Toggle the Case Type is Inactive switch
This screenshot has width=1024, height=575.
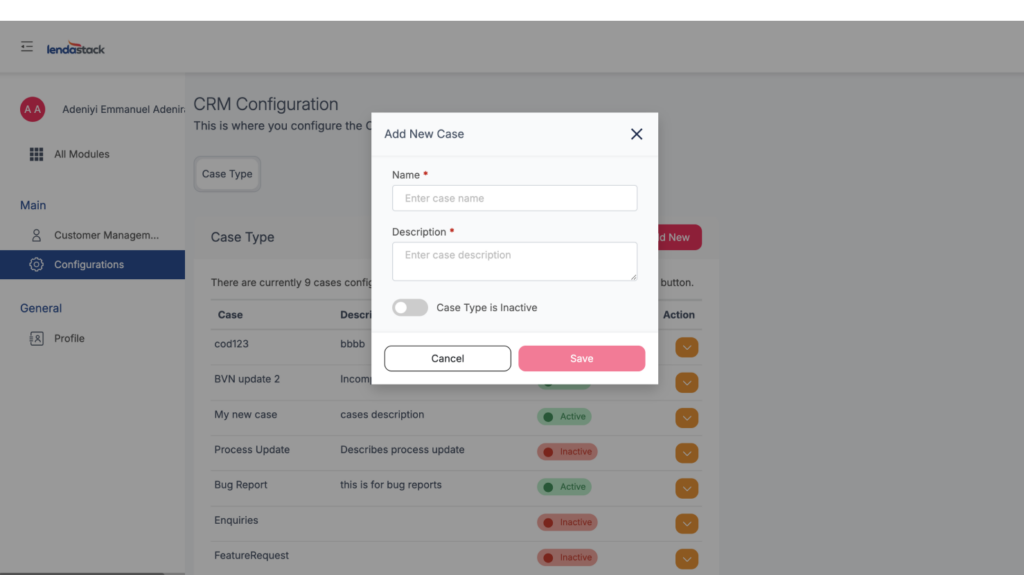(410, 308)
